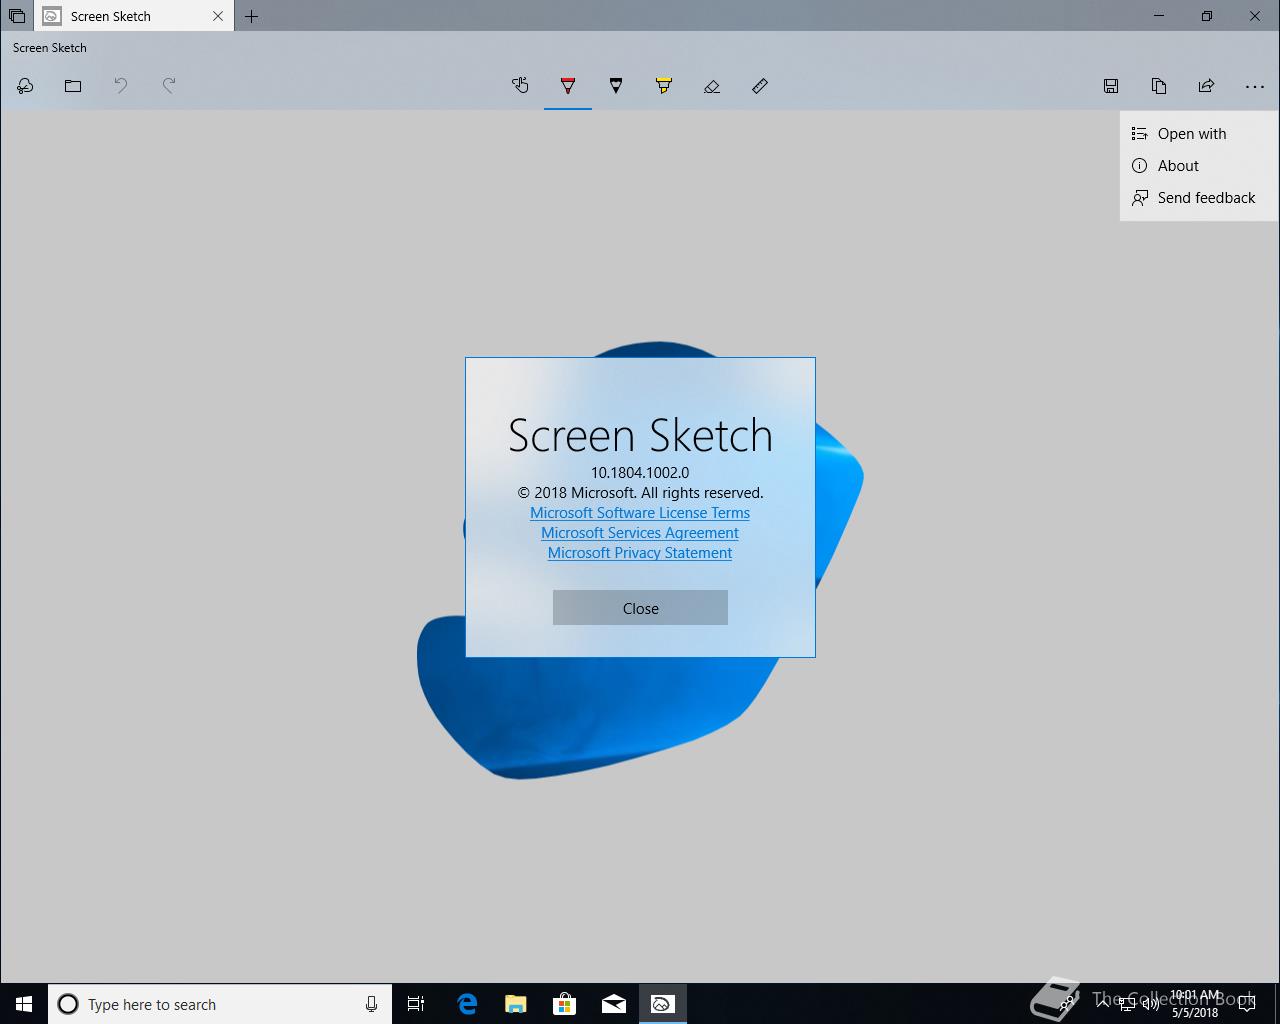Choose Send feedback menu entry
Viewport: 1280px width, 1024px height.
click(x=1199, y=198)
